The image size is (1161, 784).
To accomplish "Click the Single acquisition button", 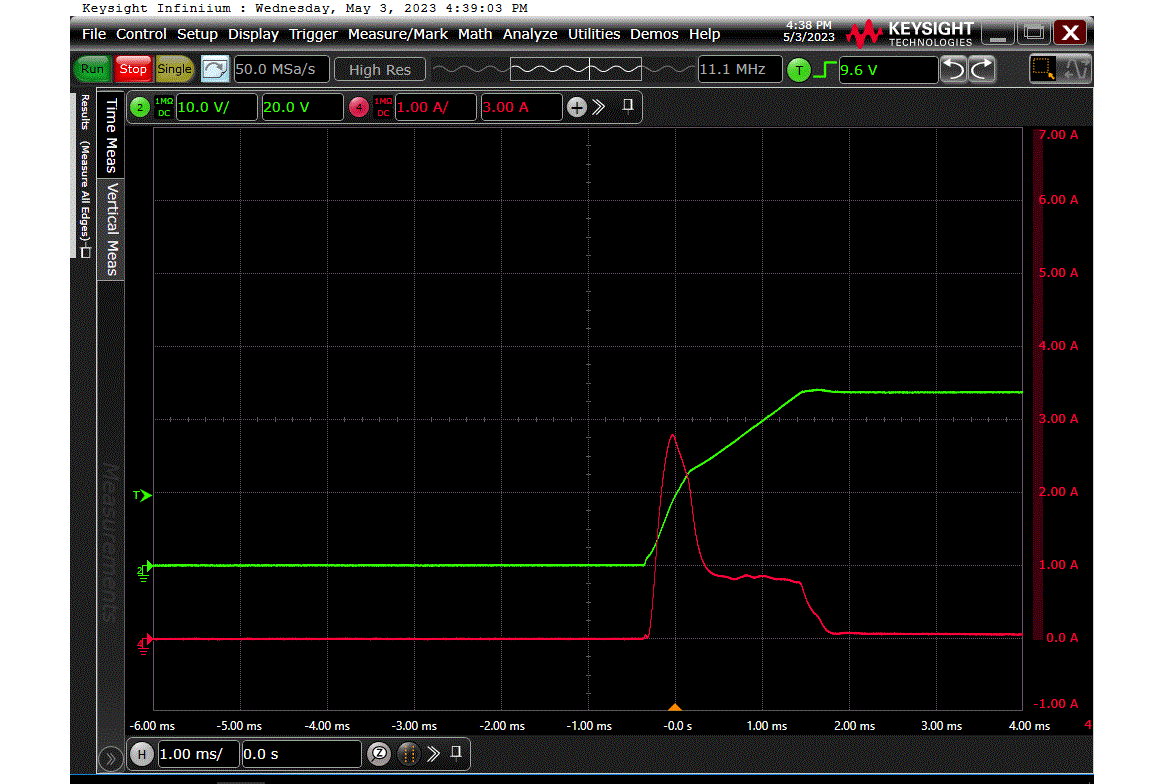I will [174, 69].
